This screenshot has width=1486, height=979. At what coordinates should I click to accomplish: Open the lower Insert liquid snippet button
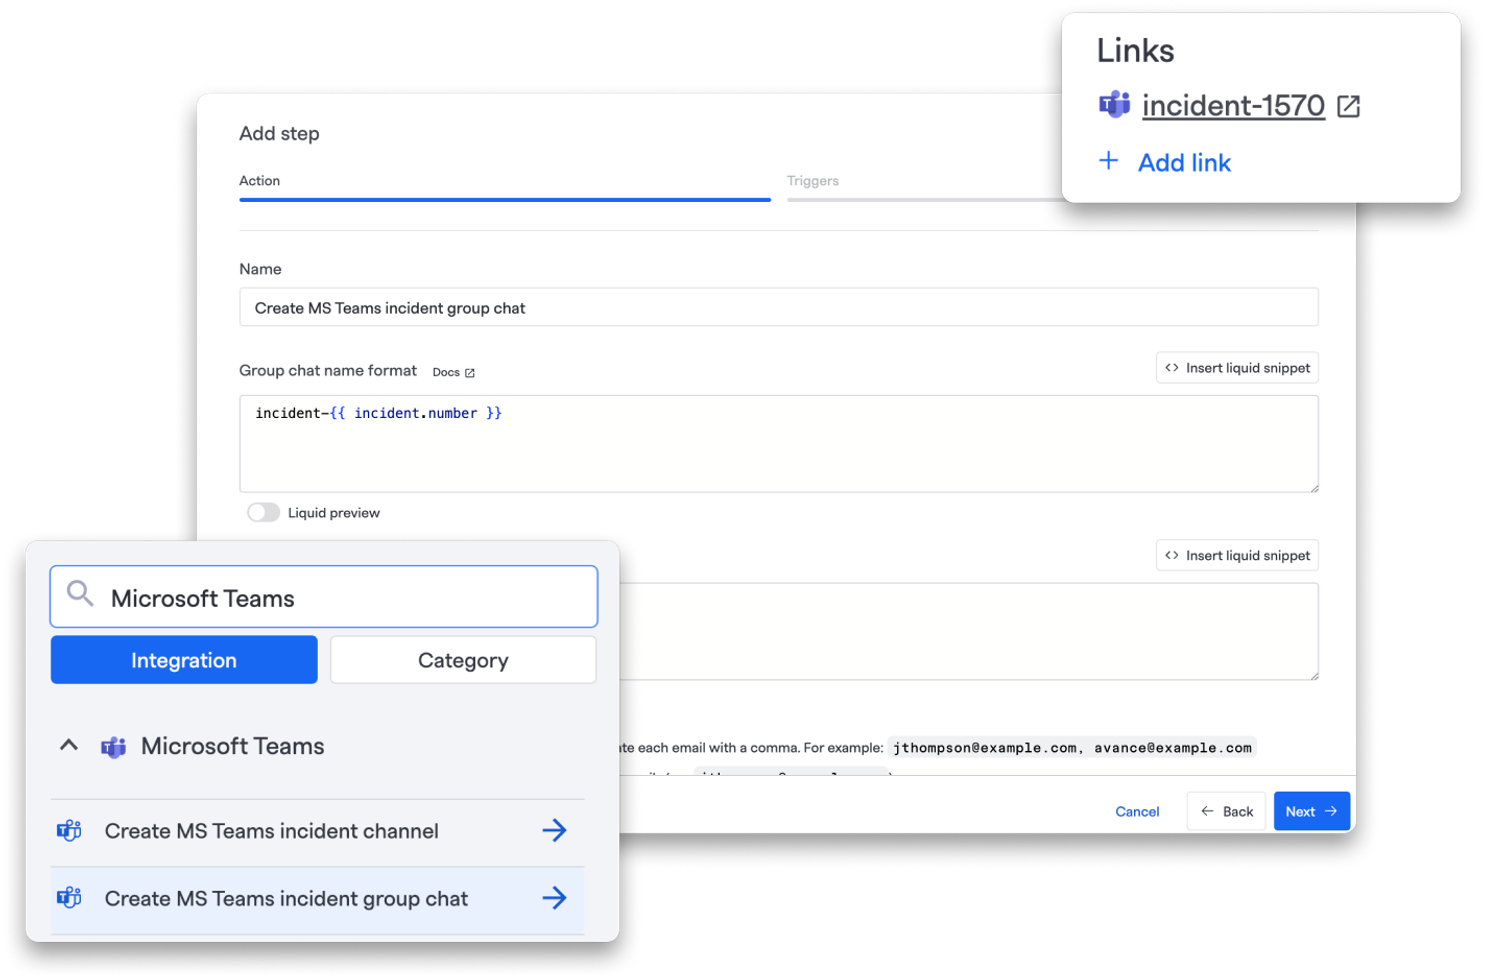pos(1237,555)
